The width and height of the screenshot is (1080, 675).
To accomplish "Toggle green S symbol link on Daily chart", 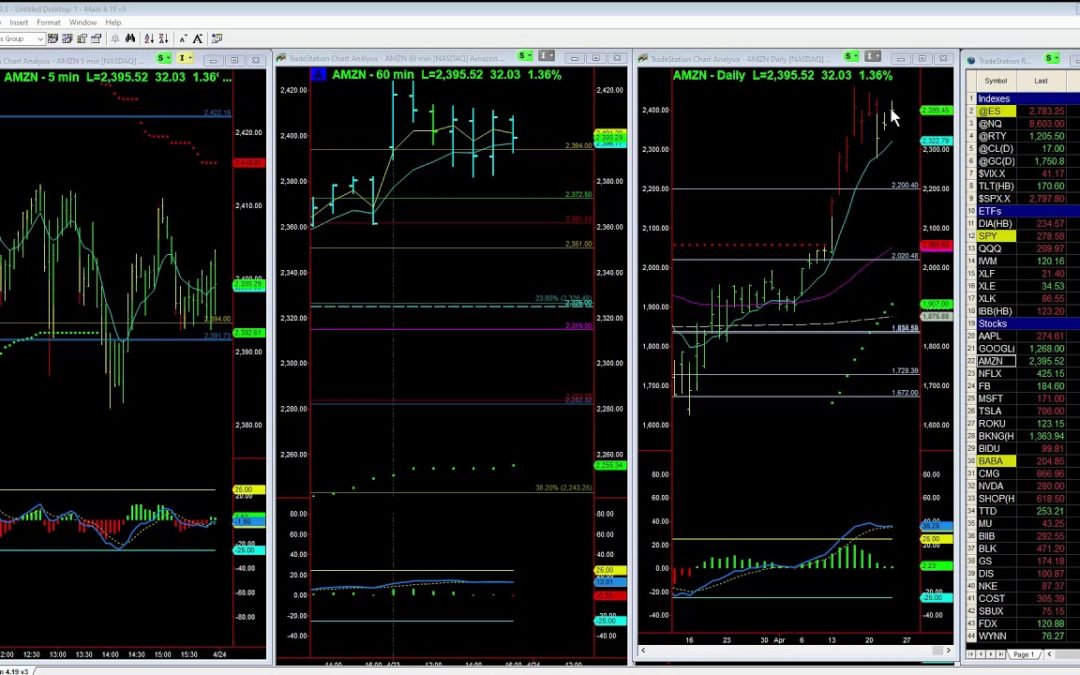I will pos(851,56).
